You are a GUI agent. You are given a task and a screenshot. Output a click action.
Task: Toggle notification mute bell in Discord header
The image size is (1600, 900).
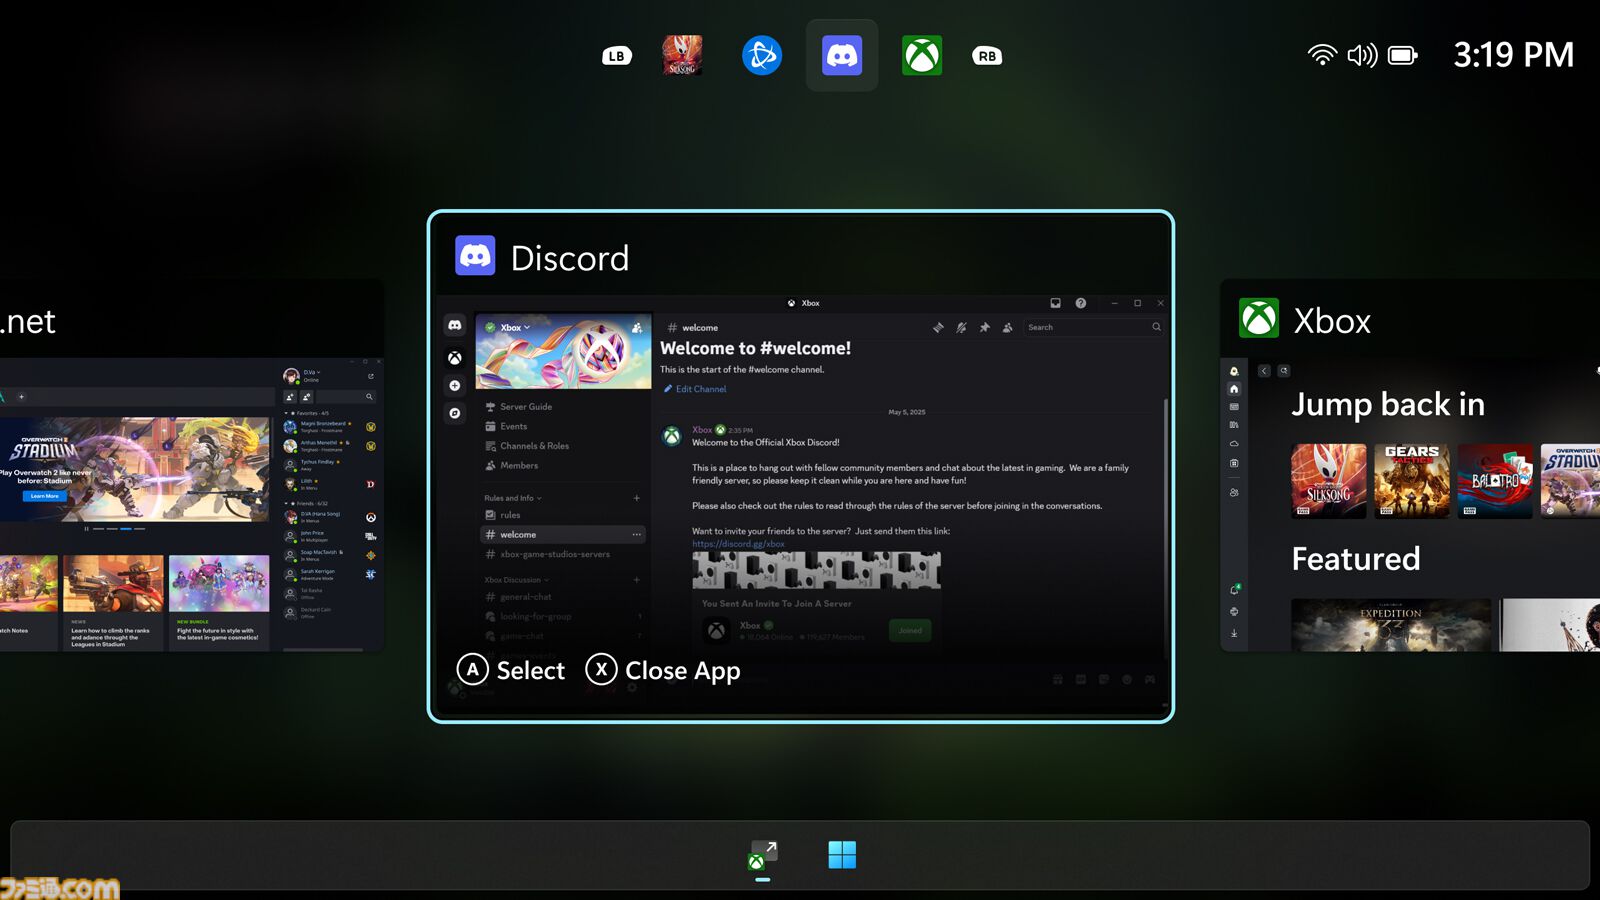tap(961, 327)
